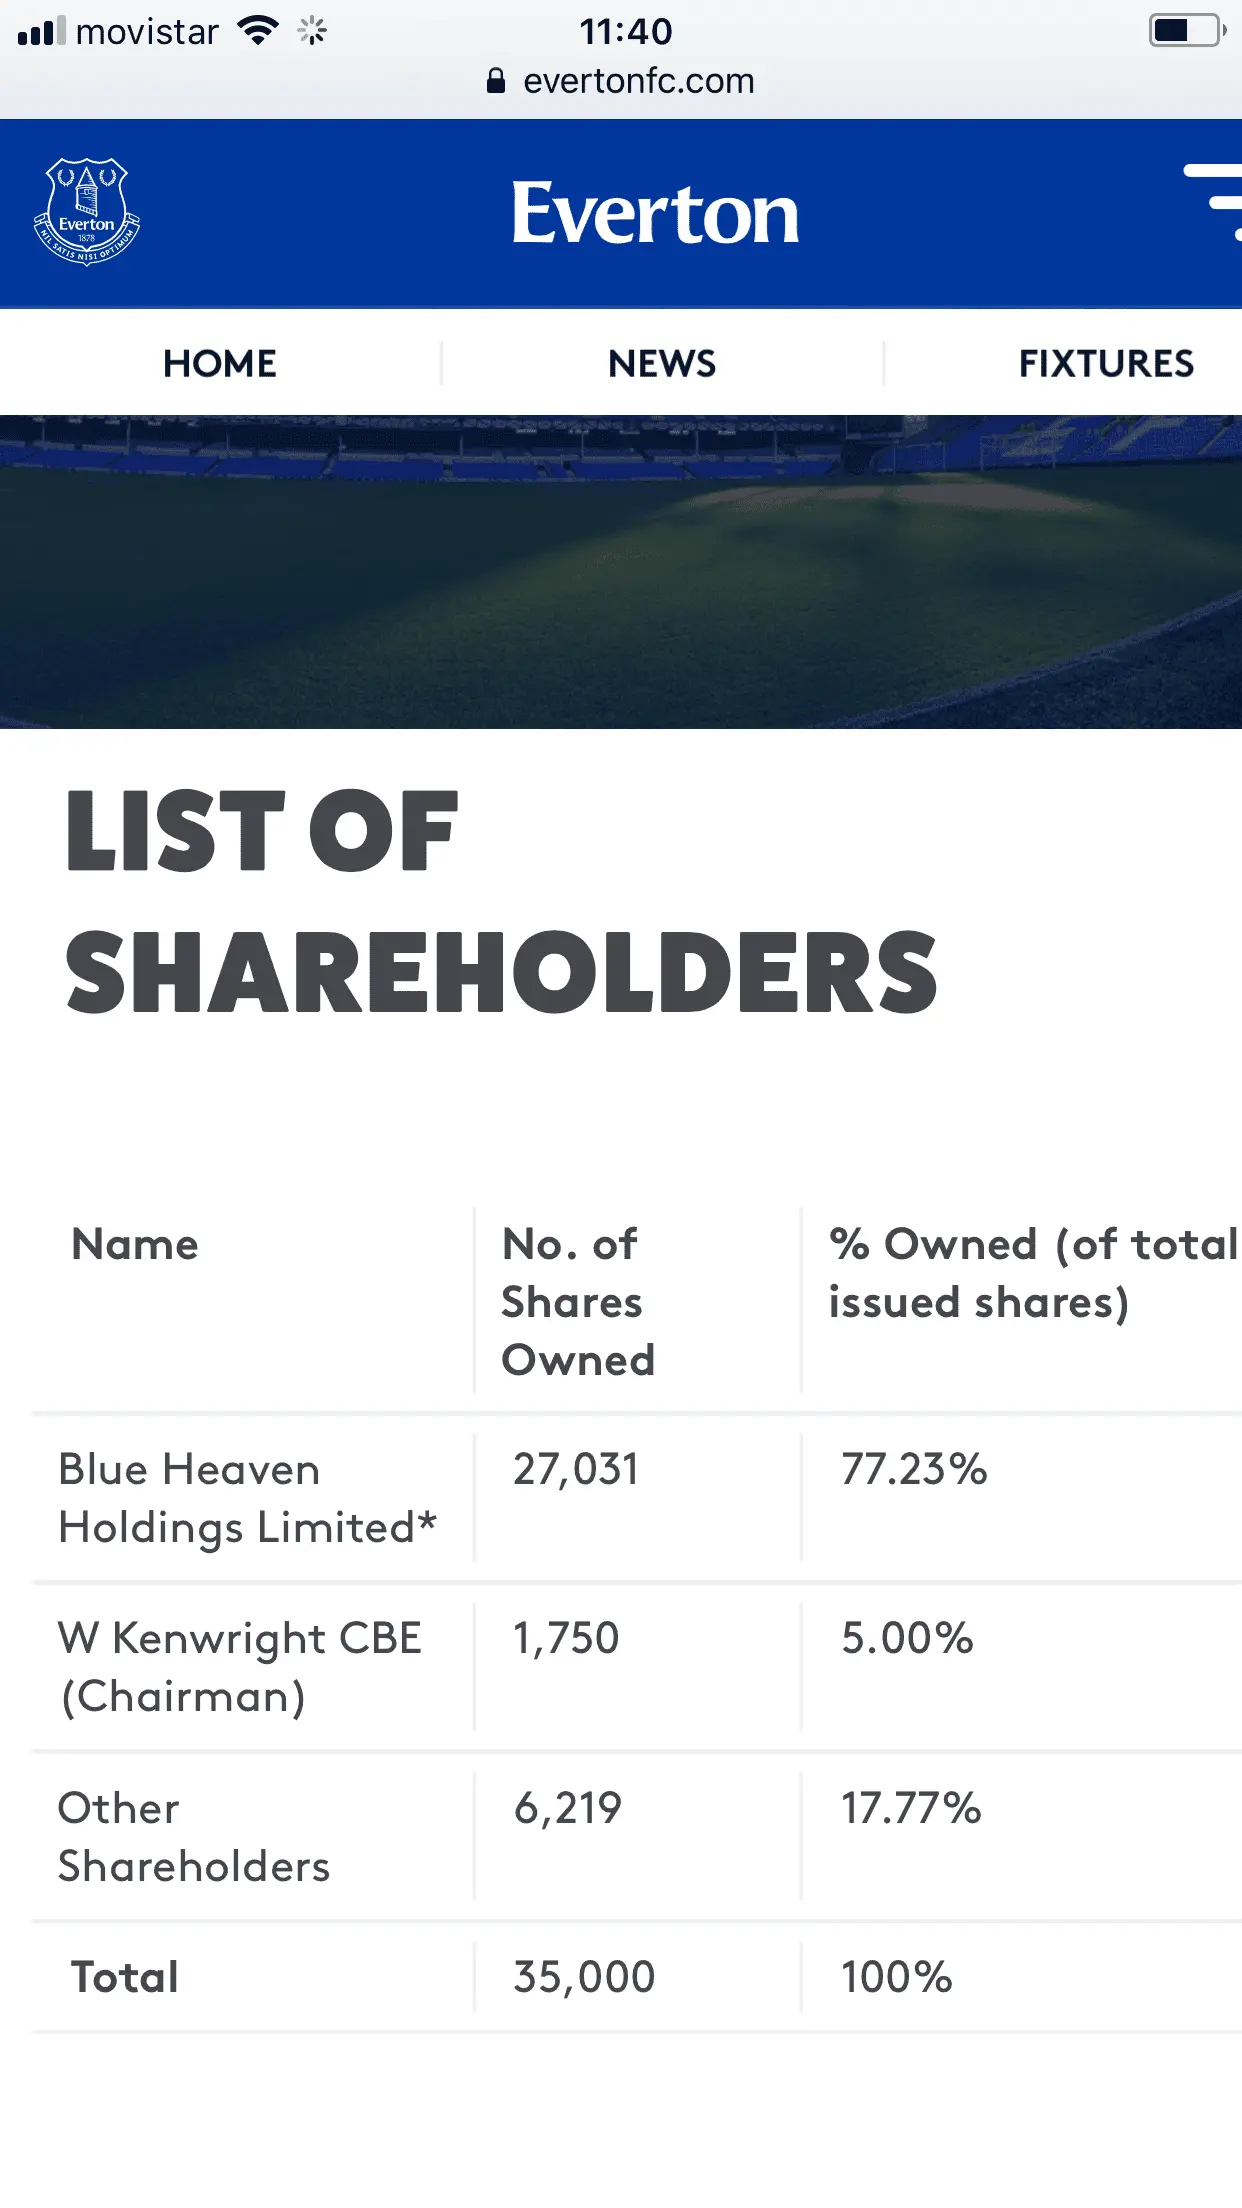Open the HOME navigation tab
This screenshot has width=1242, height=2208.
tap(220, 363)
